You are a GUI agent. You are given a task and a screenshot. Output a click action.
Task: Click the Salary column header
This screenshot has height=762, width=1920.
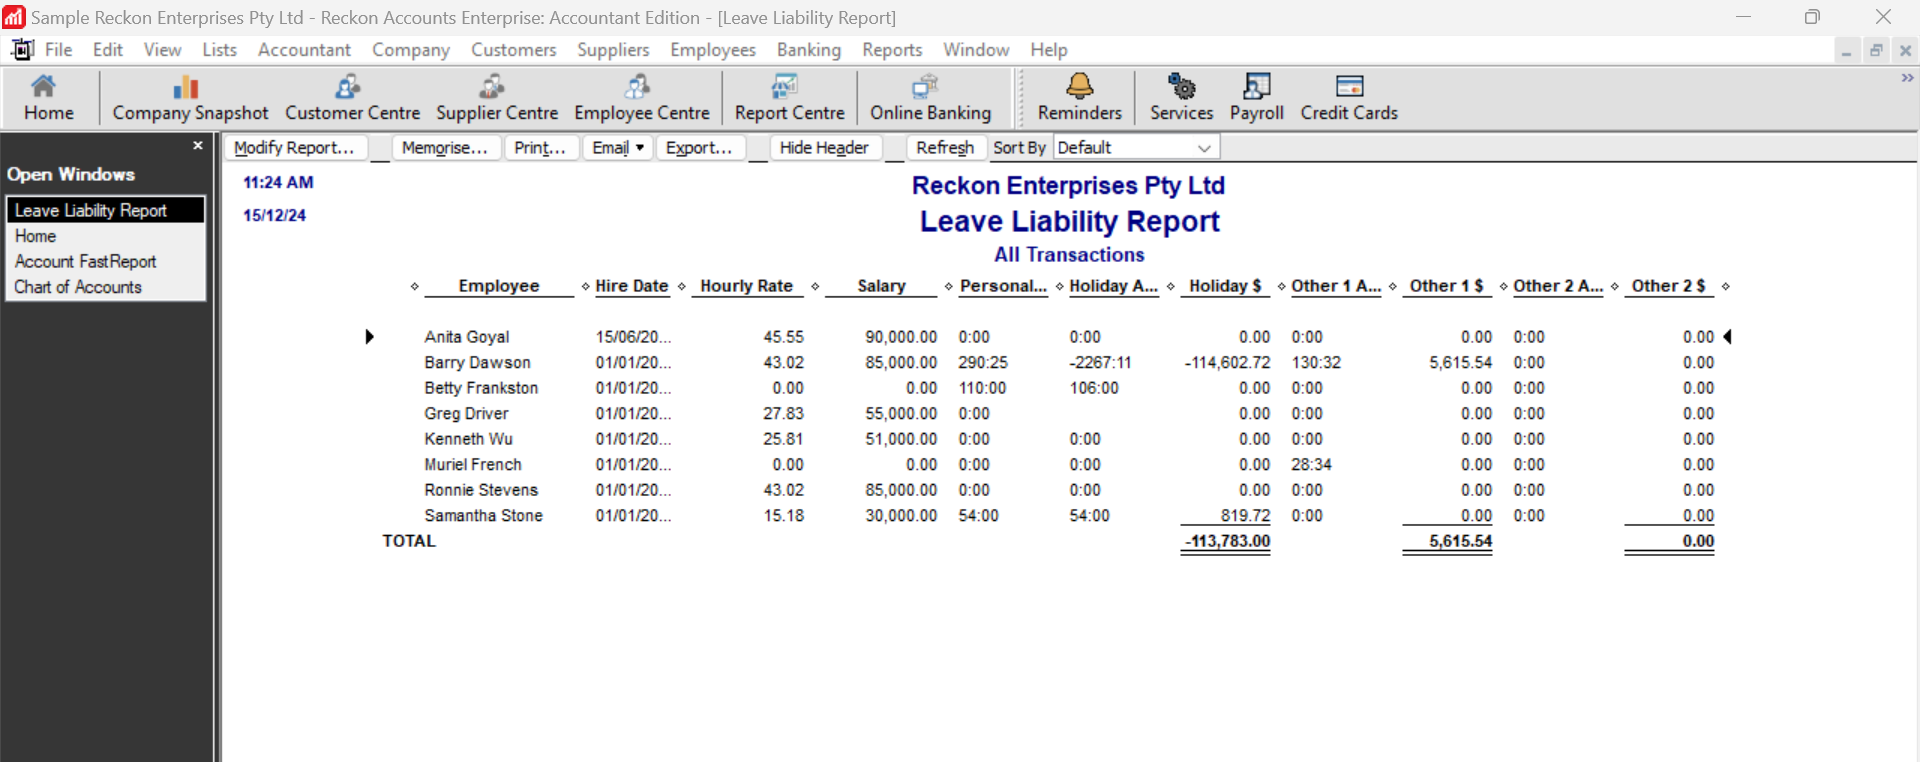tap(881, 286)
